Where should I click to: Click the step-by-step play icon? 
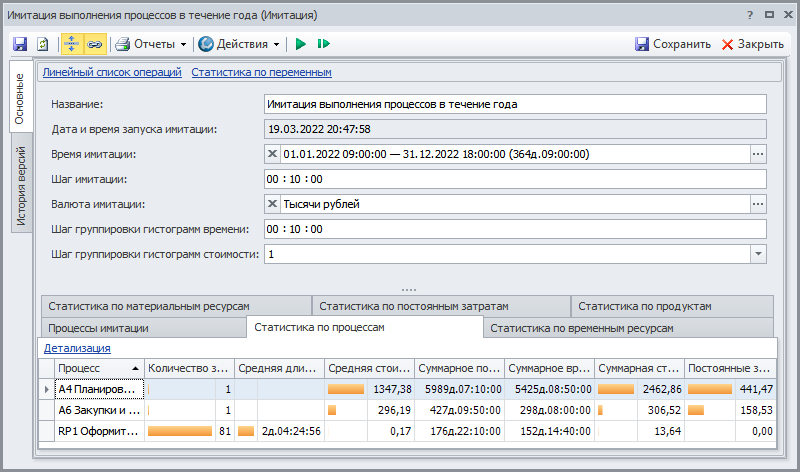pyautogui.click(x=323, y=44)
